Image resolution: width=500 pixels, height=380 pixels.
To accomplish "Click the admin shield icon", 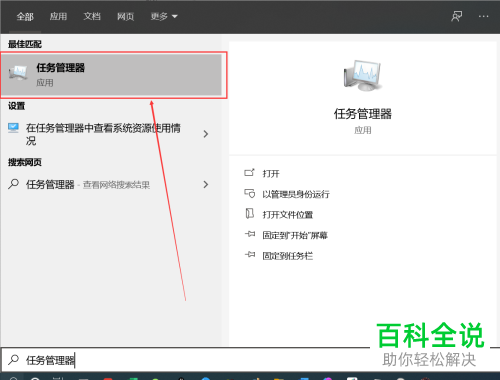I will pos(249,193).
